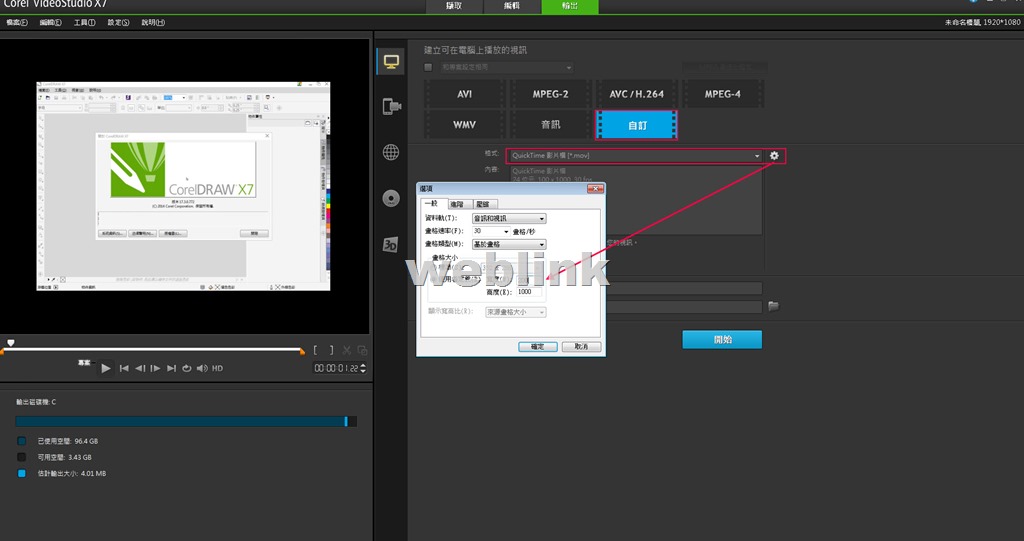
Task: Open the 檔案 File menu
Action: pos(17,22)
